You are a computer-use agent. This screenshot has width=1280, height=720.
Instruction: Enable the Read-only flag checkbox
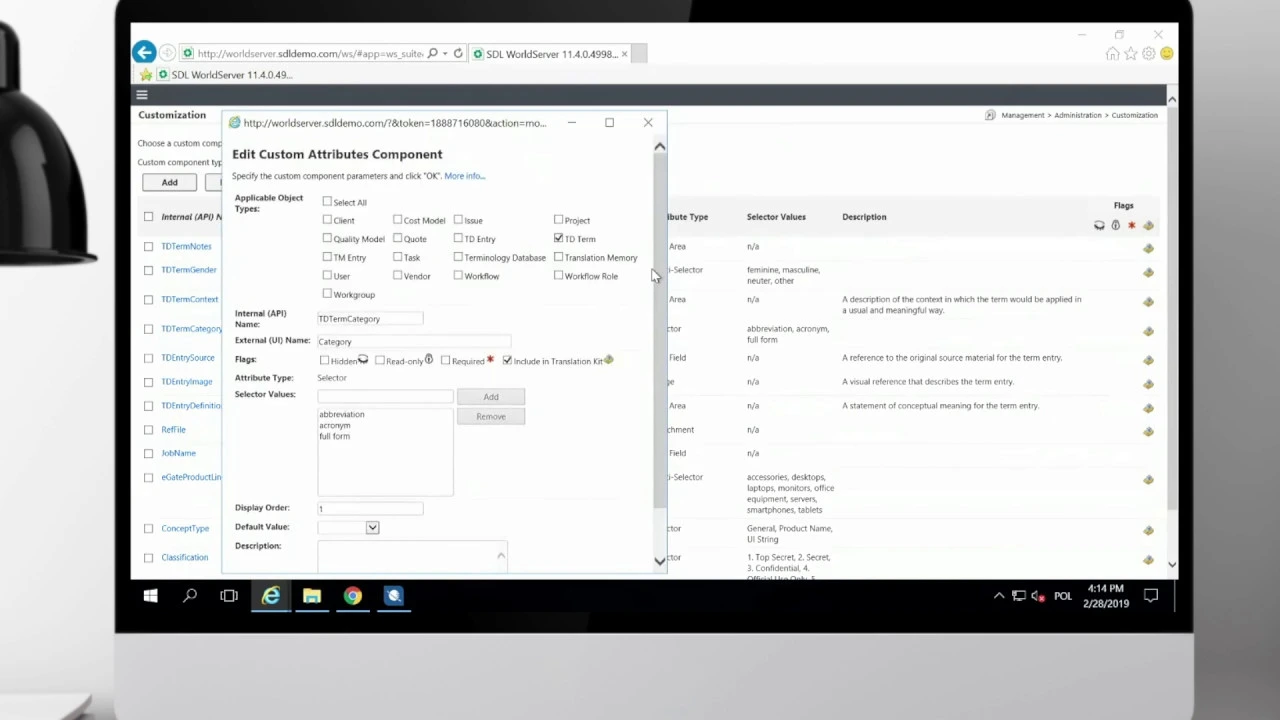coord(380,360)
